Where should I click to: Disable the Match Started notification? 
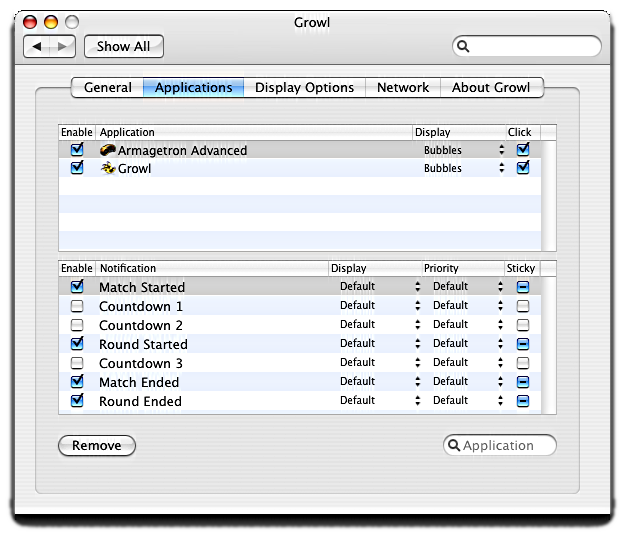(77, 287)
